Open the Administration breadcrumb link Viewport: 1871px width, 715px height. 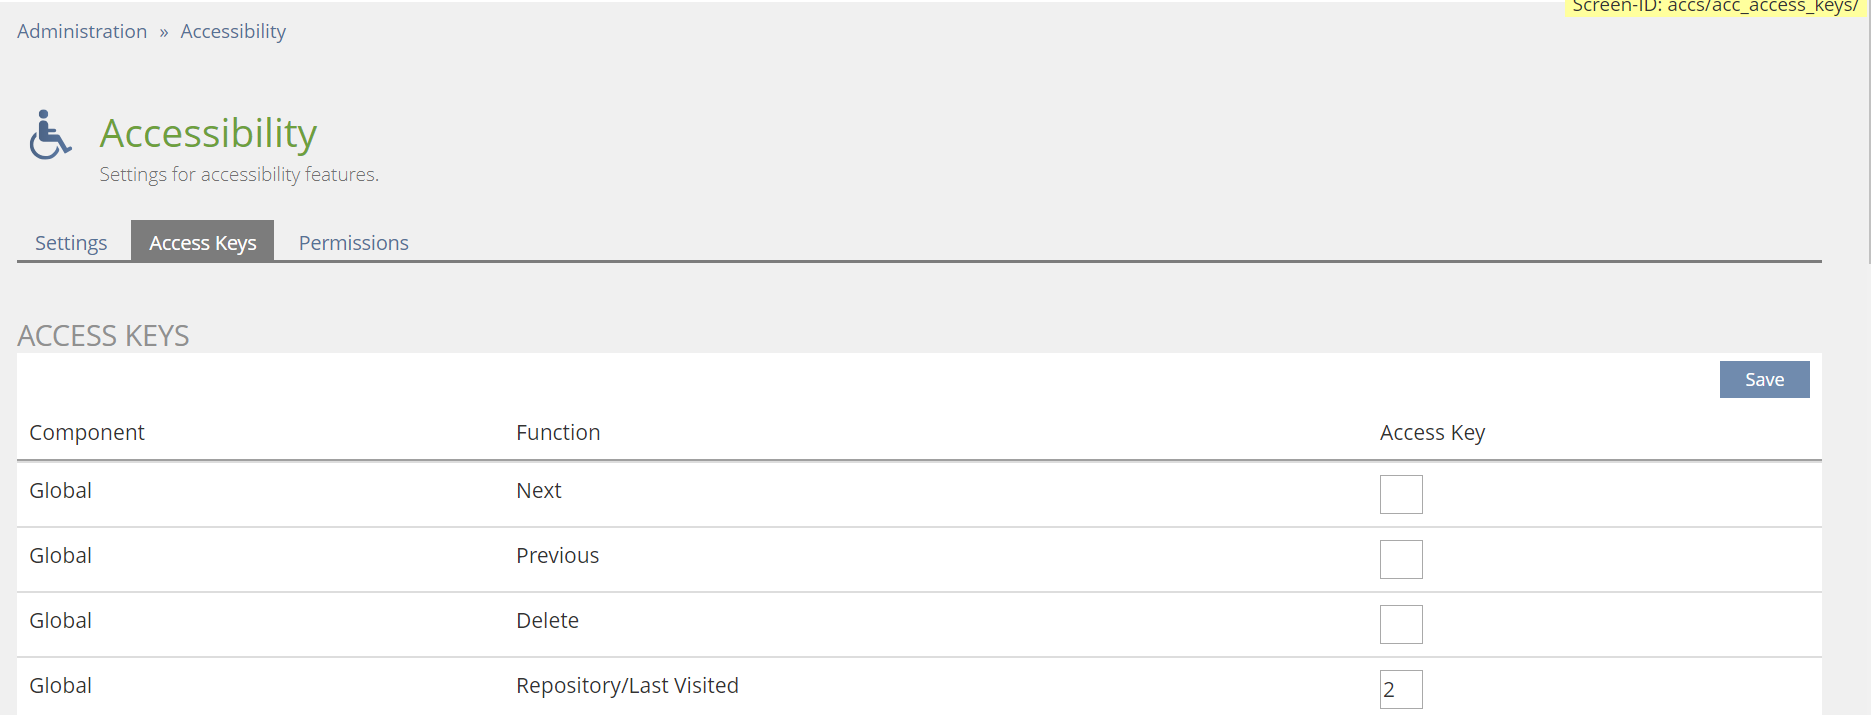82,32
